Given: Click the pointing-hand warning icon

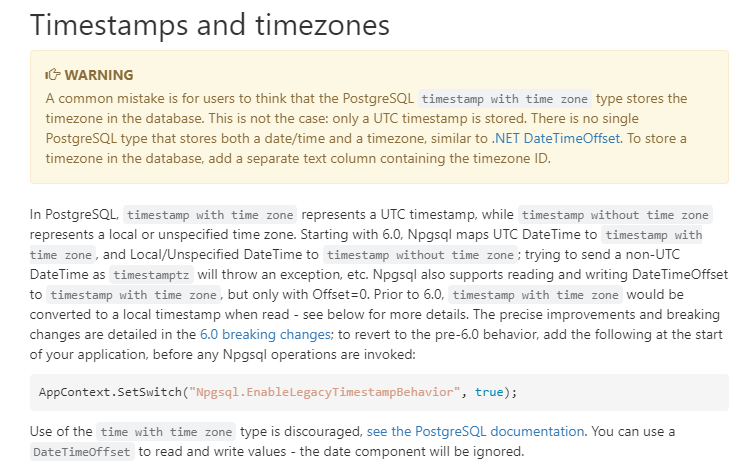Looking at the screenshot, I should [x=53, y=75].
